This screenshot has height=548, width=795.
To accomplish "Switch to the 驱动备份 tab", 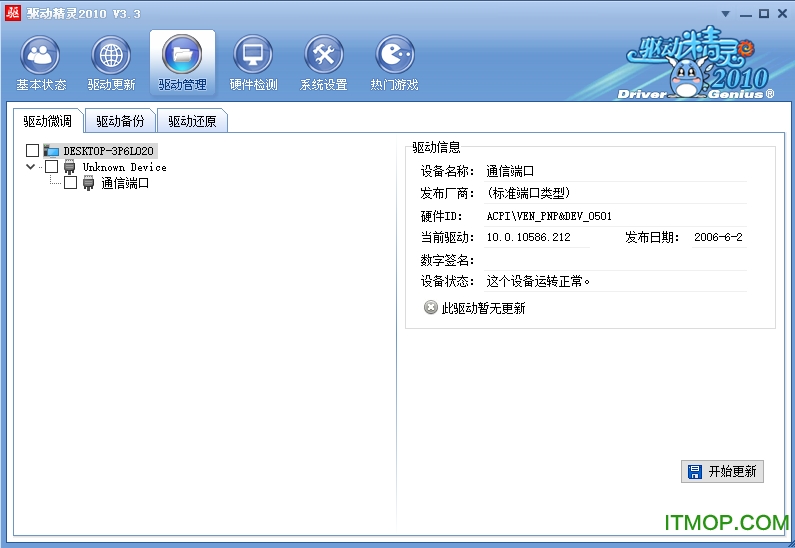I will [120, 121].
